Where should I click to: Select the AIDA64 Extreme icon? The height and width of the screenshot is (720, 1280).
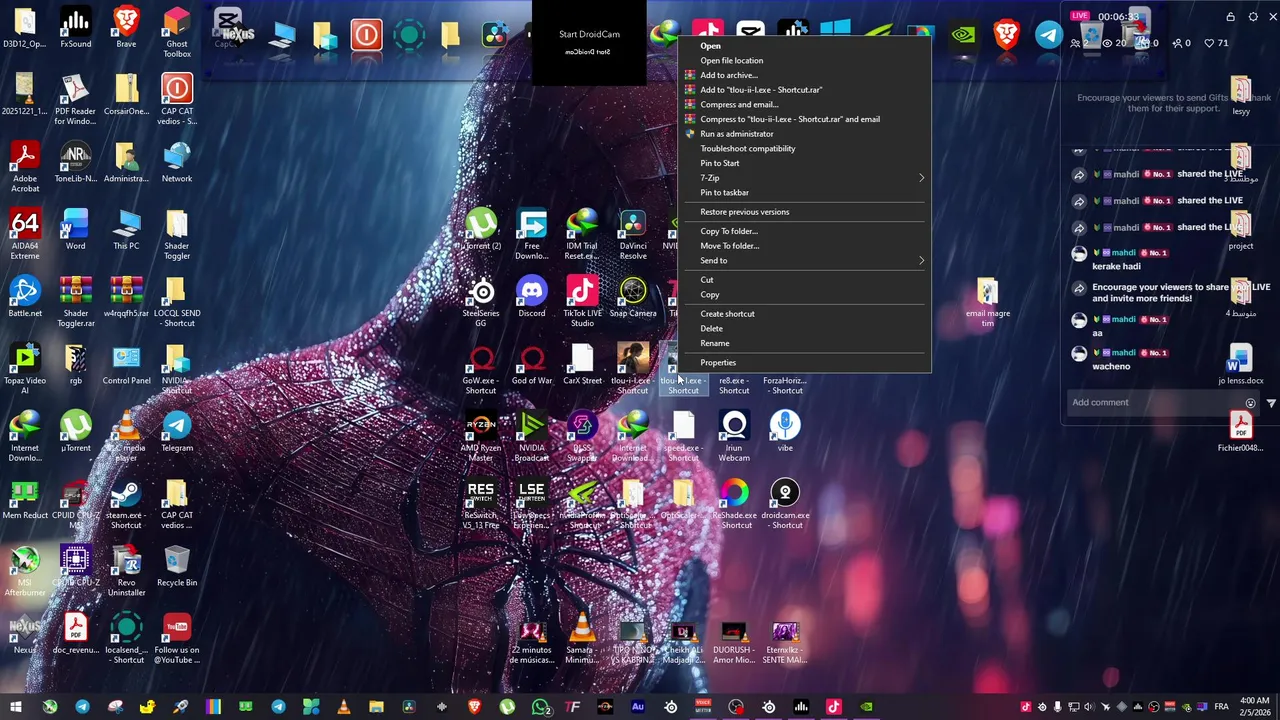coord(25,234)
